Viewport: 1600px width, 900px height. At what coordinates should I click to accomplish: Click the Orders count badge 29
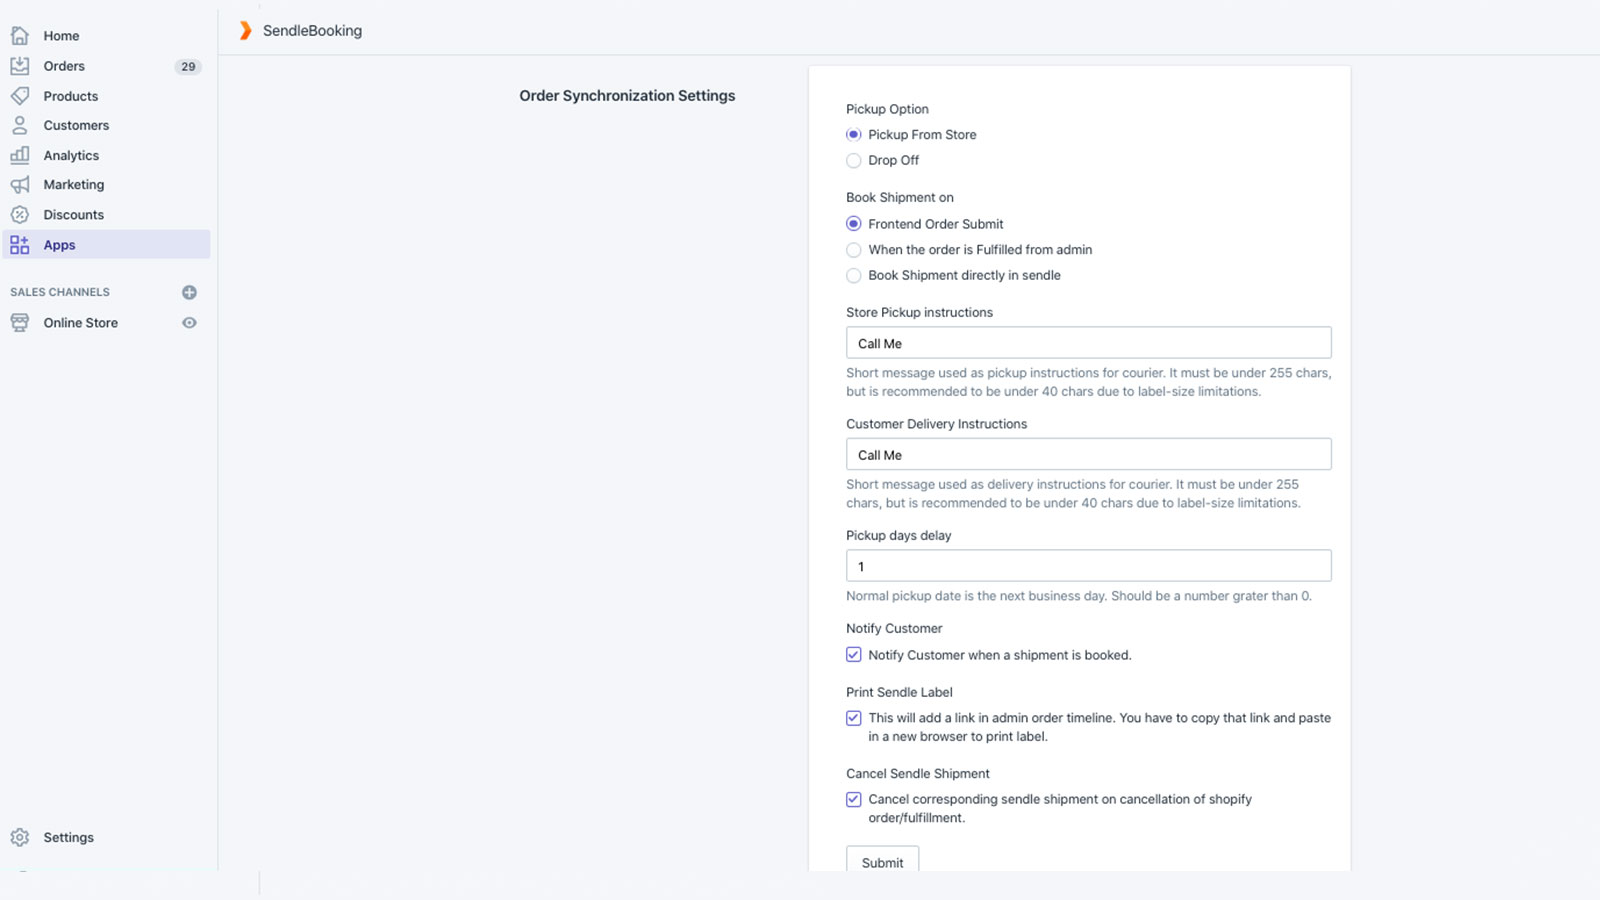(188, 67)
